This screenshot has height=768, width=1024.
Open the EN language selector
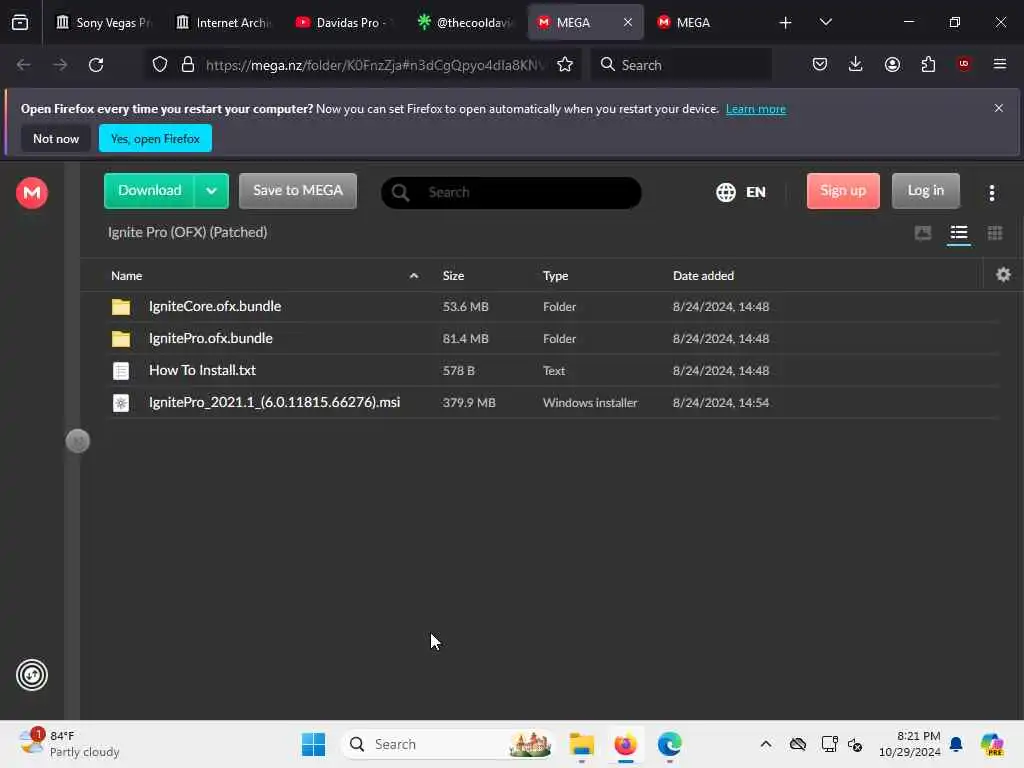pos(741,192)
